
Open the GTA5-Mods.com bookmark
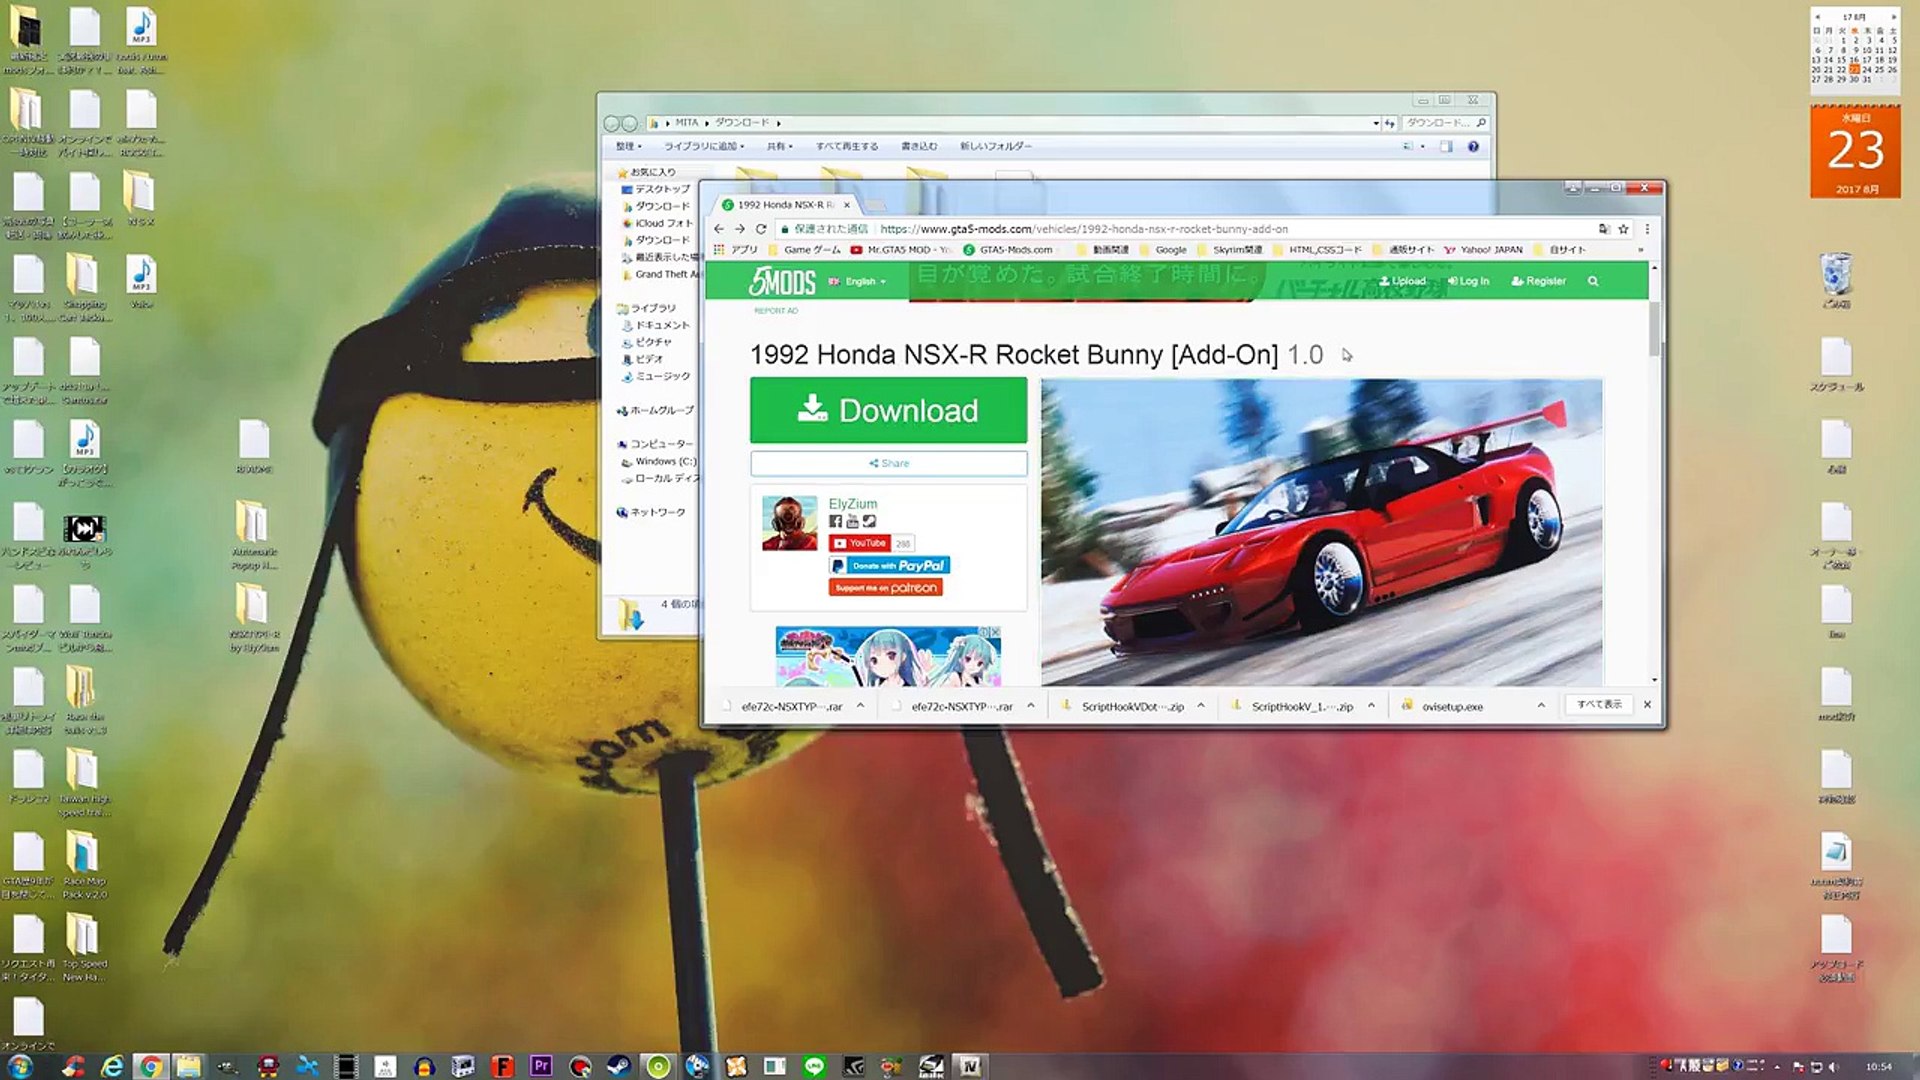(x=1007, y=250)
